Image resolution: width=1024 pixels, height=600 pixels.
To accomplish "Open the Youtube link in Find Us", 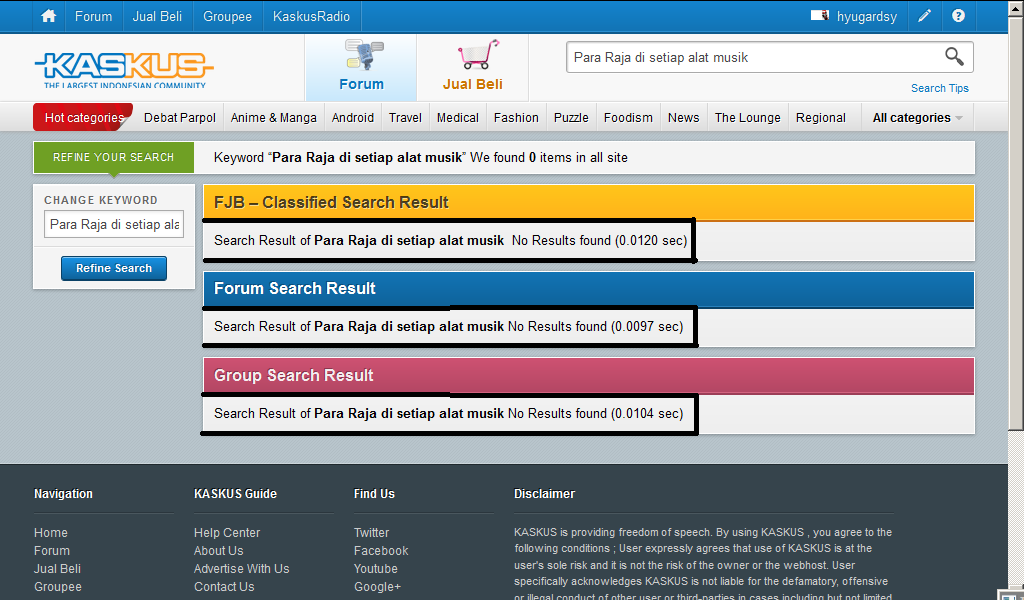I will 376,569.
